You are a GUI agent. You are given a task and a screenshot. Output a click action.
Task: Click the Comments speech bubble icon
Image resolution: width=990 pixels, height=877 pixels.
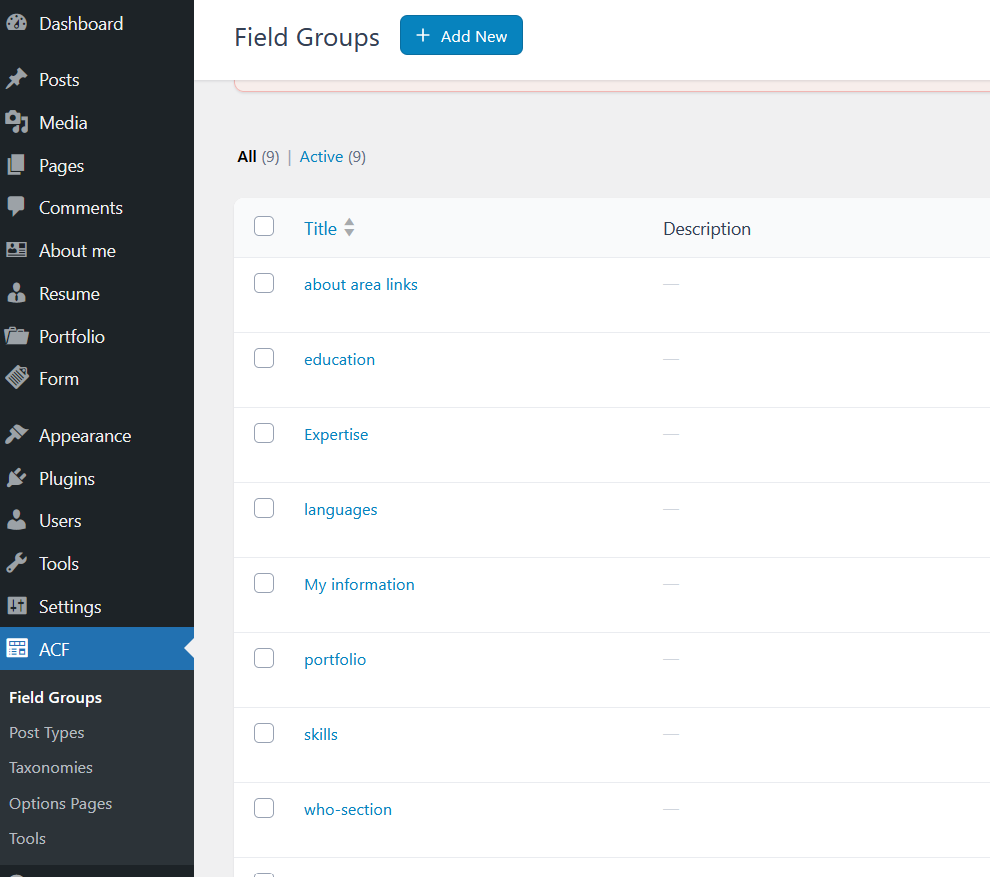[x=16, y=207]
